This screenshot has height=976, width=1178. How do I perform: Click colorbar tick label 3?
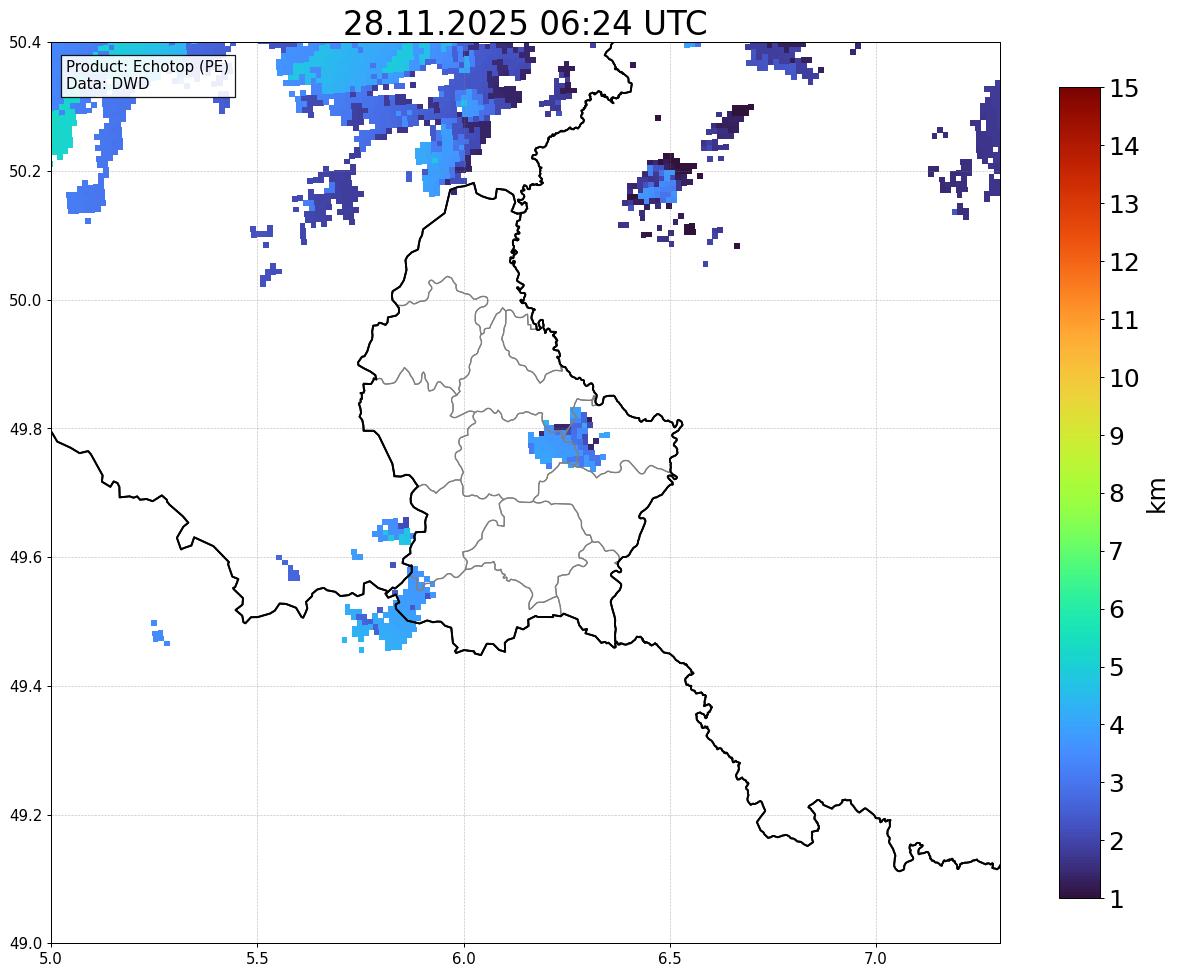1117,783
